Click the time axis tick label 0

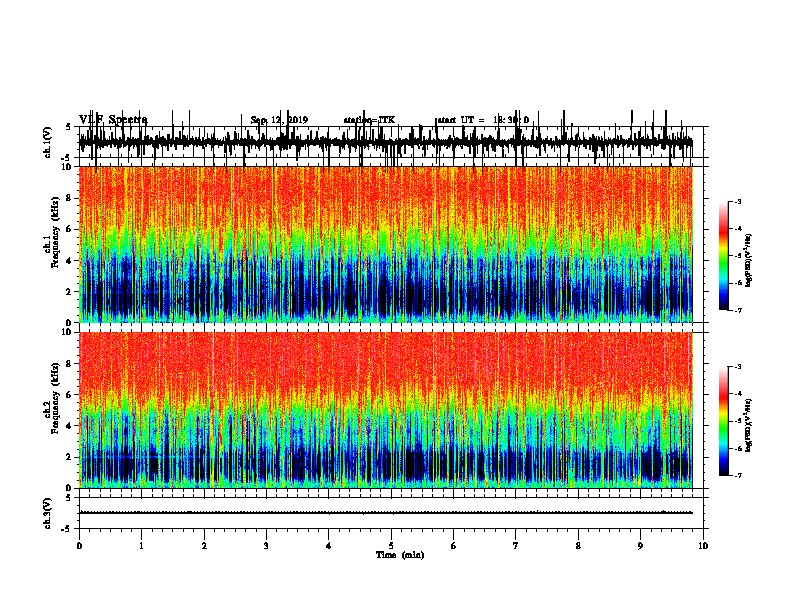point(79,546)
